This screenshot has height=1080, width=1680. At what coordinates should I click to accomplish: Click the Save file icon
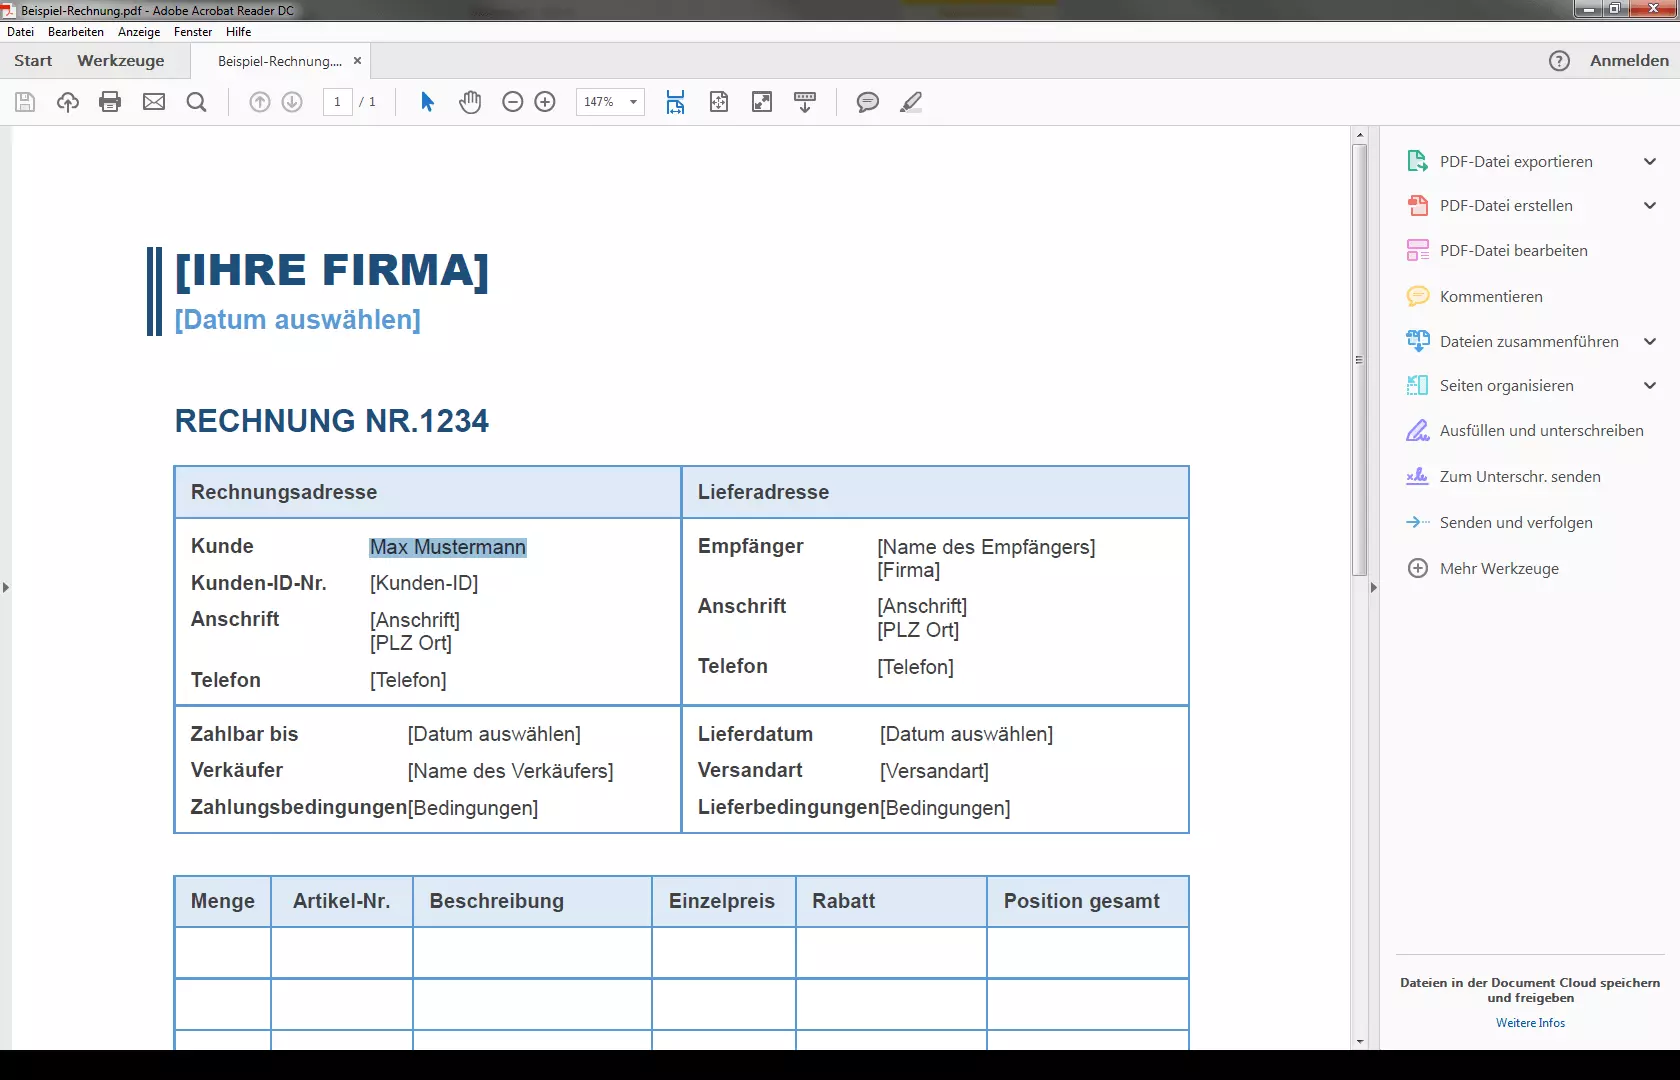tap(25, 102)
